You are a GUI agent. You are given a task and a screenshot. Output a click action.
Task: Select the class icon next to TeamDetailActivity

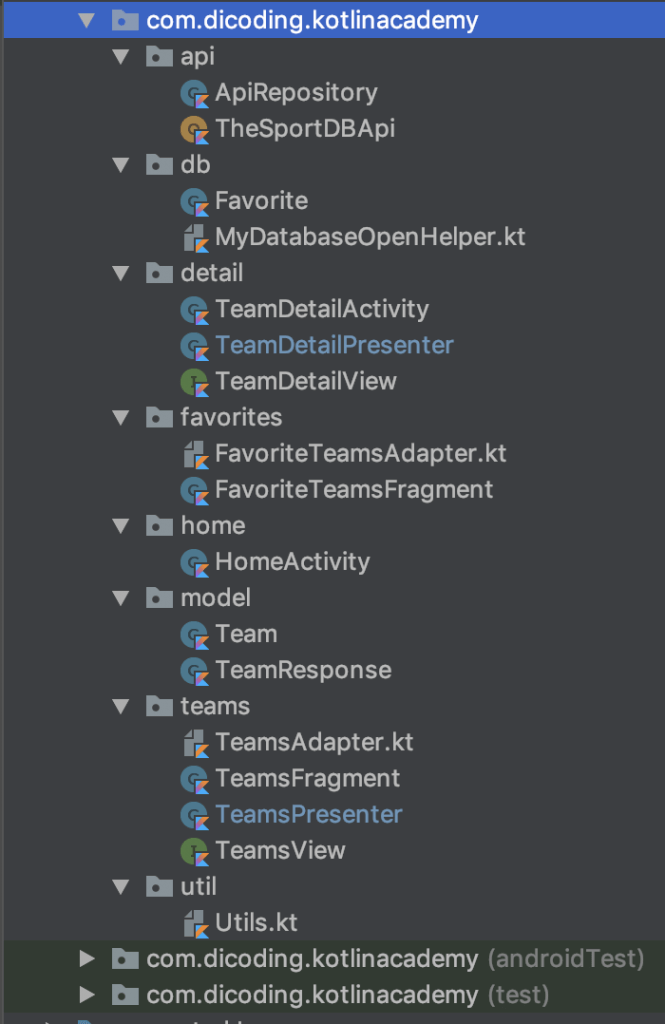point(194,309)
